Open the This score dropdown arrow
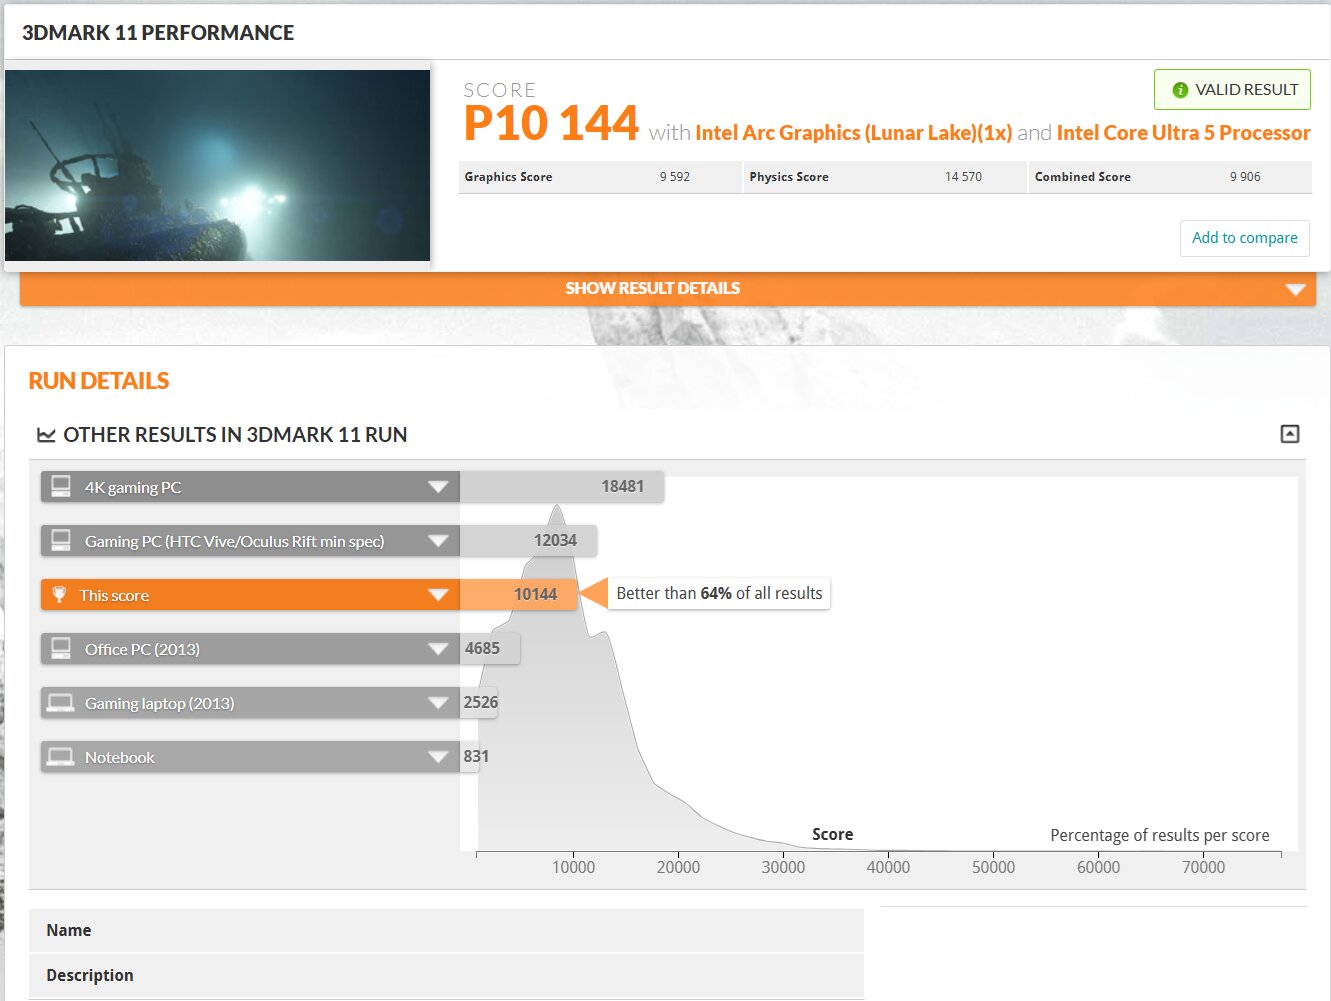Viewport: 1331px width, 1001px height. coord(437,595)
